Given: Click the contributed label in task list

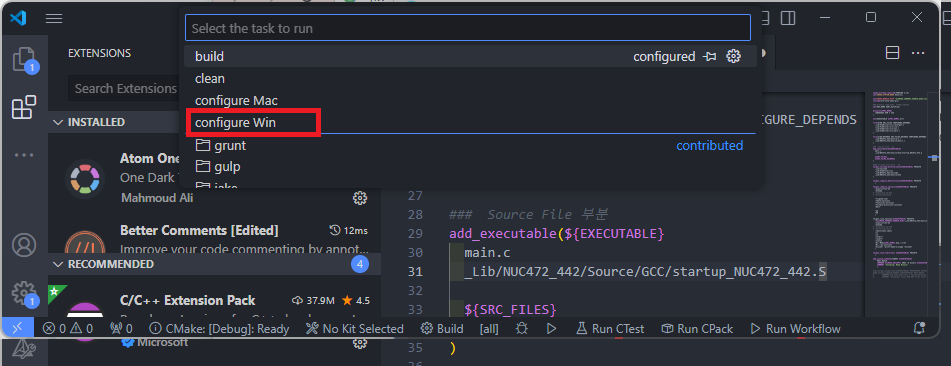Looking at the screenshot, I should (x=710, y=146).
